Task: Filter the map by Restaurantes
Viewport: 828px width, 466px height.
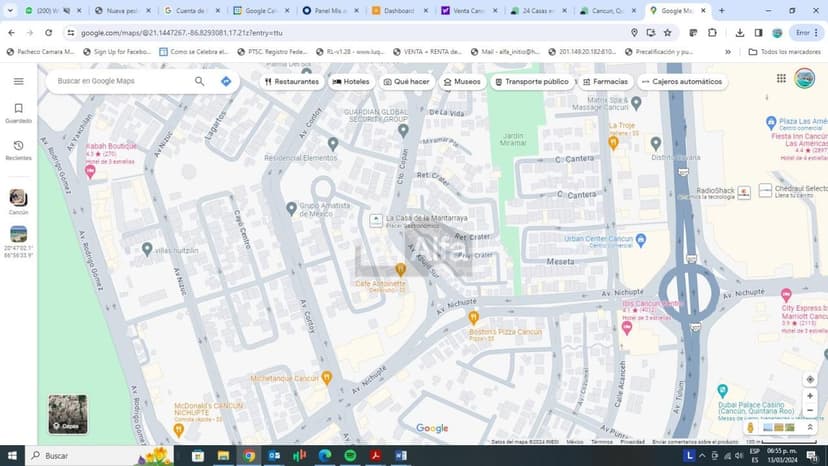Action: tap(292, 81)
